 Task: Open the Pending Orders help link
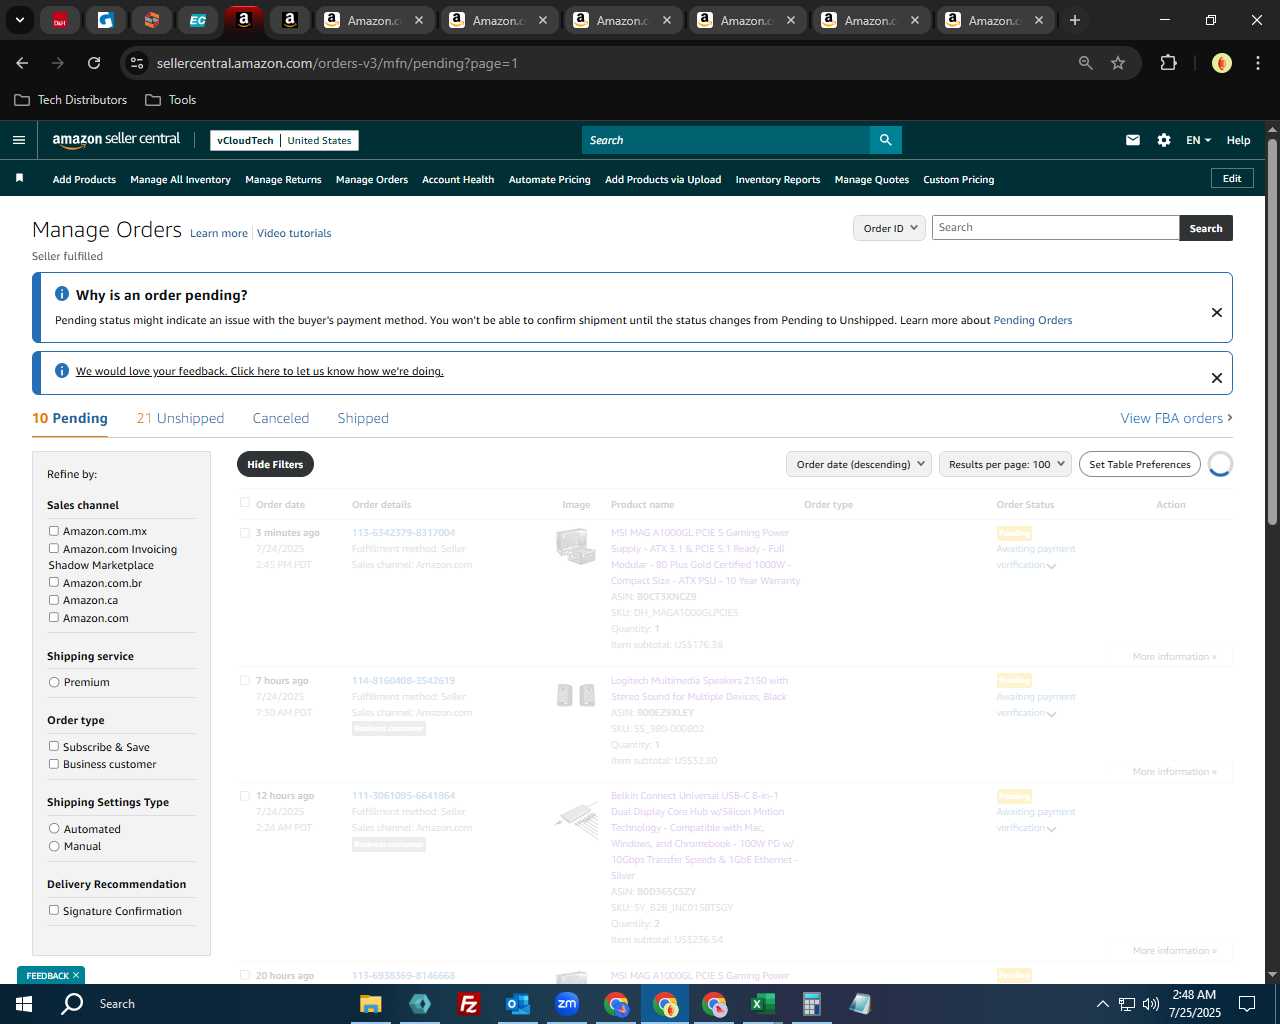(x=1032, y=320)
